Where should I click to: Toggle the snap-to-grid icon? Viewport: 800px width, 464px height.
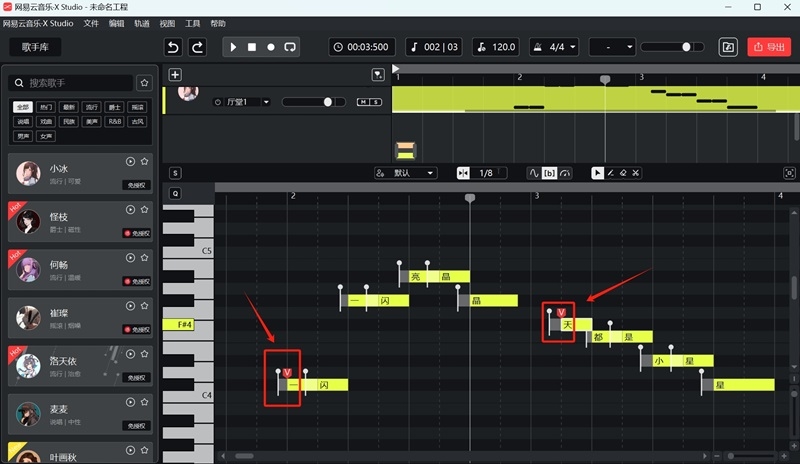463,173
